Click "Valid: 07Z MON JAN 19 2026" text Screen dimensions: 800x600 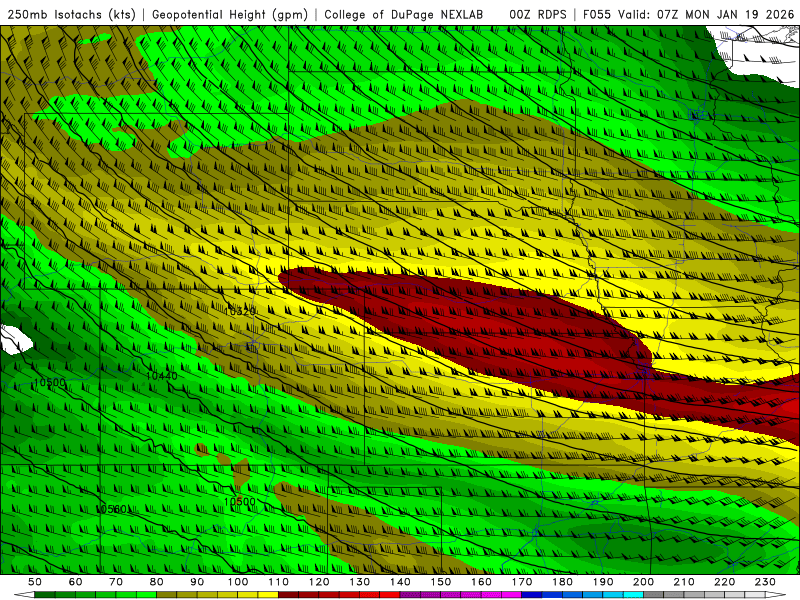click(x=706, y=15)
